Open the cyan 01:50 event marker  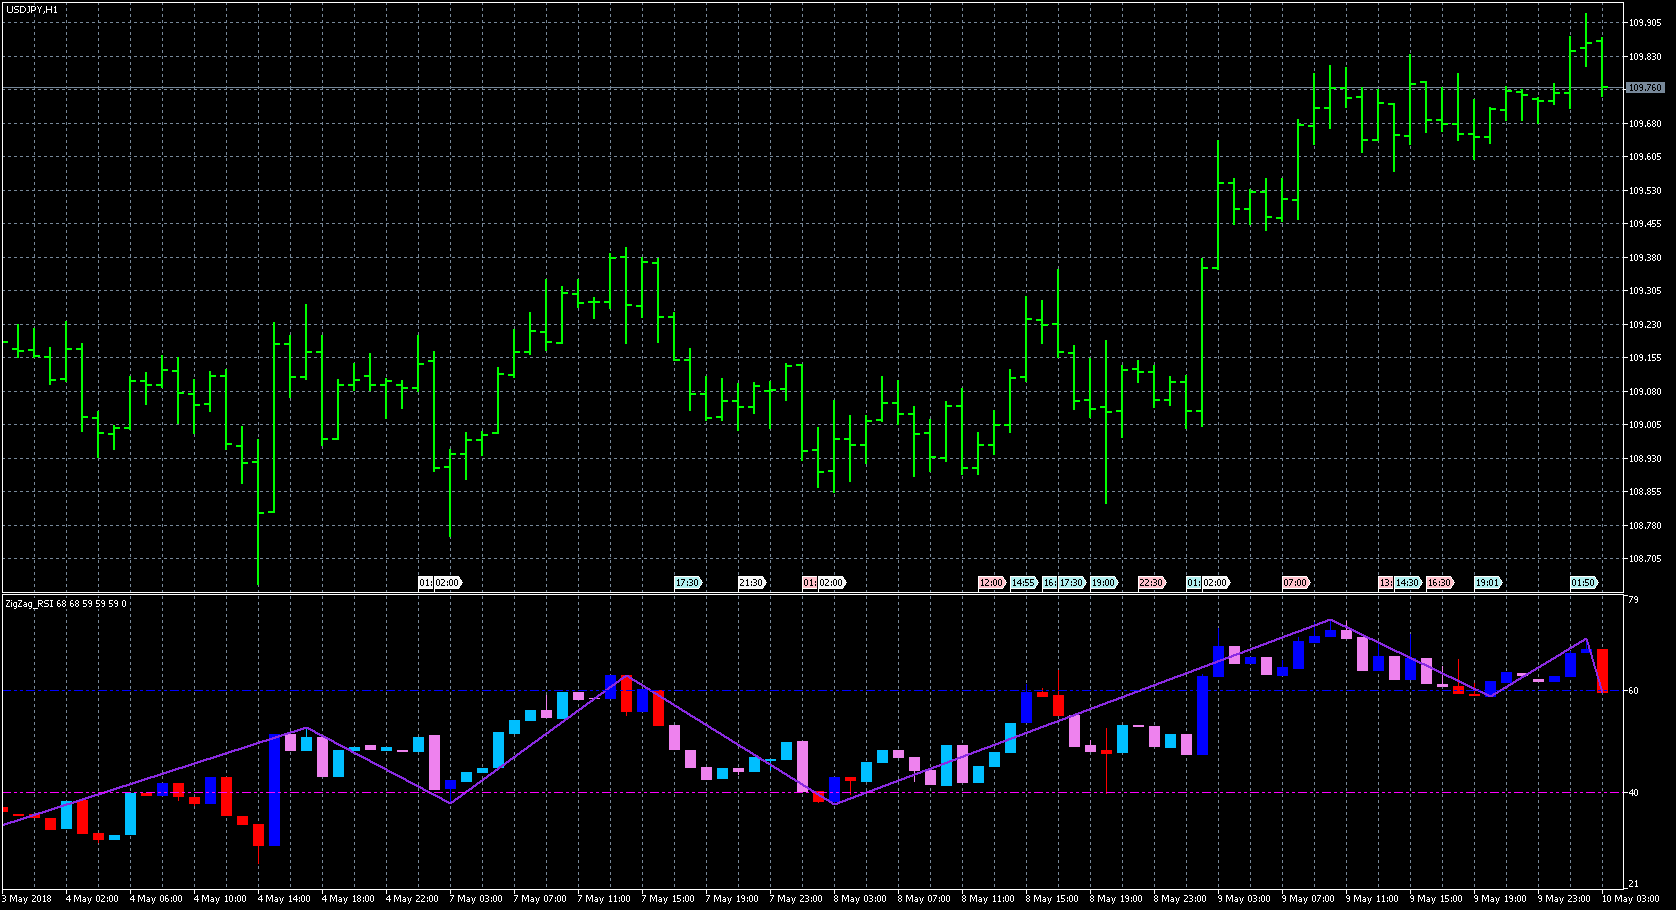coord(1583,583)
